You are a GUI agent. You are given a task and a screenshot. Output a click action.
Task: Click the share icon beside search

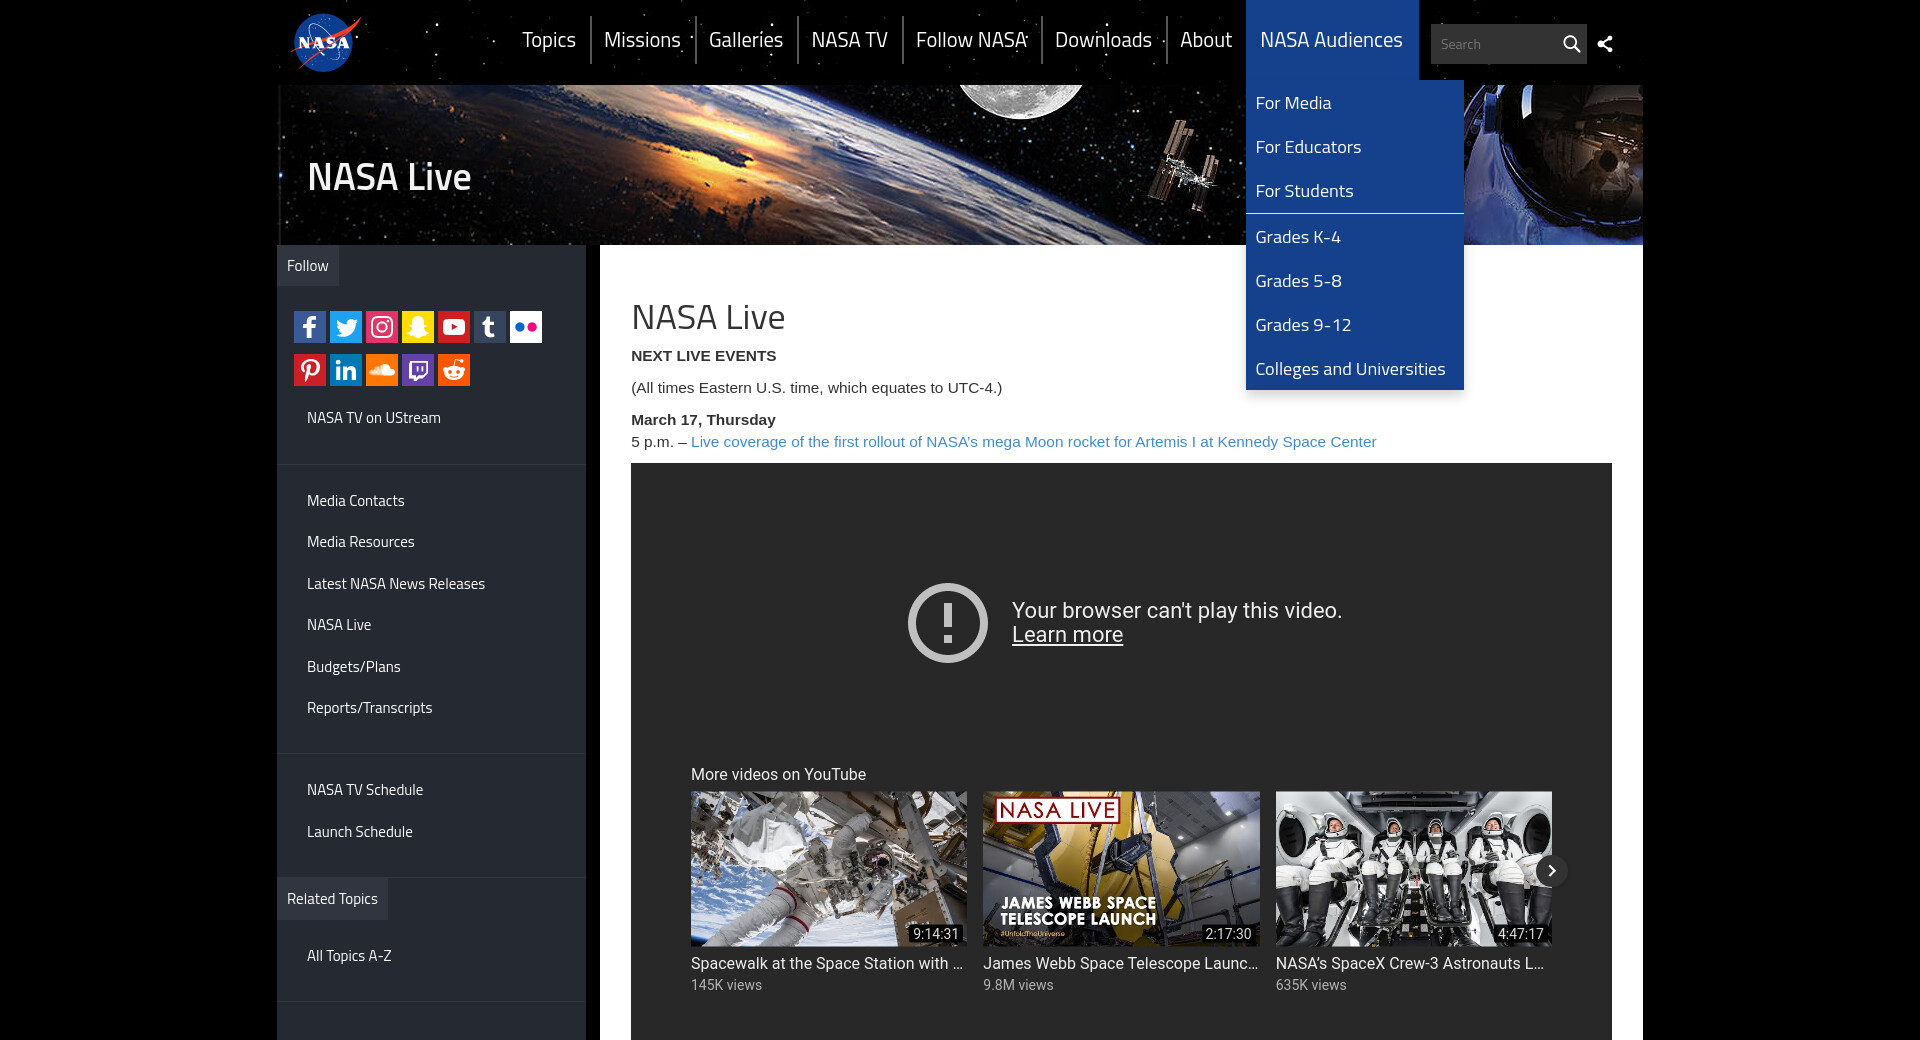tap(1605, 44)
